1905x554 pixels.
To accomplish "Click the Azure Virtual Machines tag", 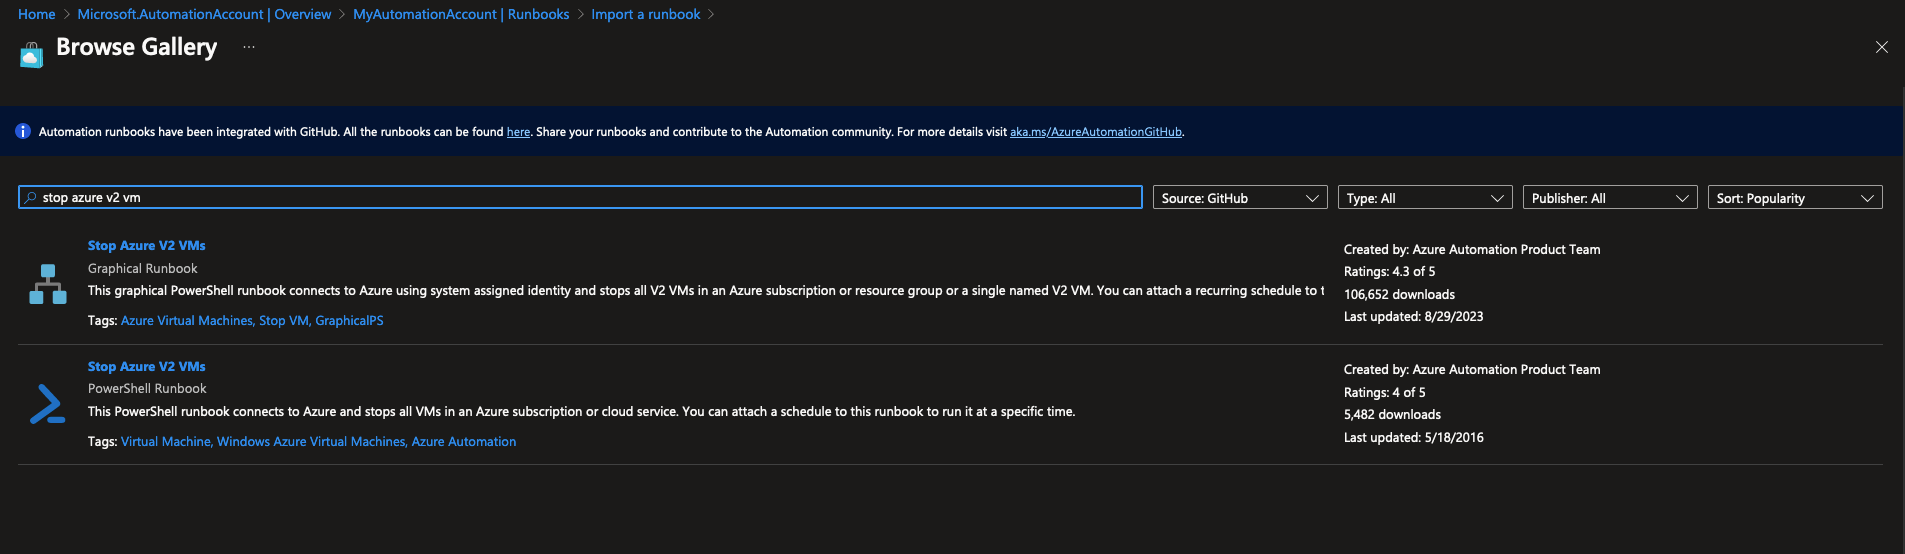I will pos(187,320).
